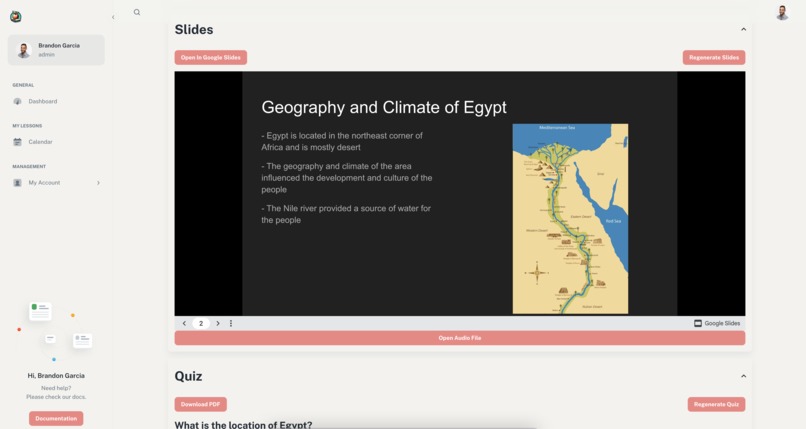Go to previous slide arrow
806x429 pixels.
coord(184,323)
